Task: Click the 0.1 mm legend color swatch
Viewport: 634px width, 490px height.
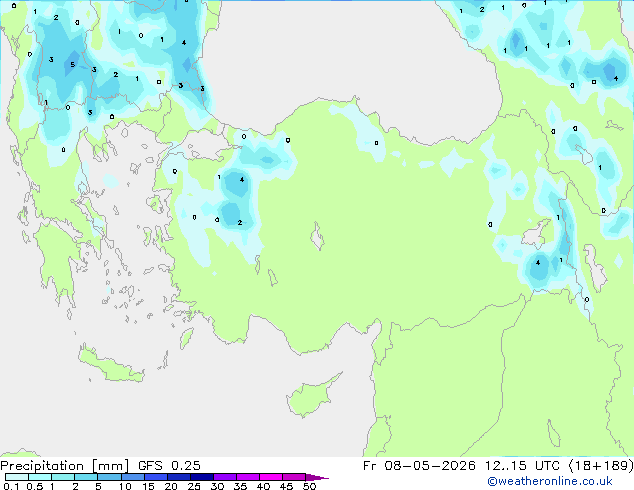Action: point(17,477)
